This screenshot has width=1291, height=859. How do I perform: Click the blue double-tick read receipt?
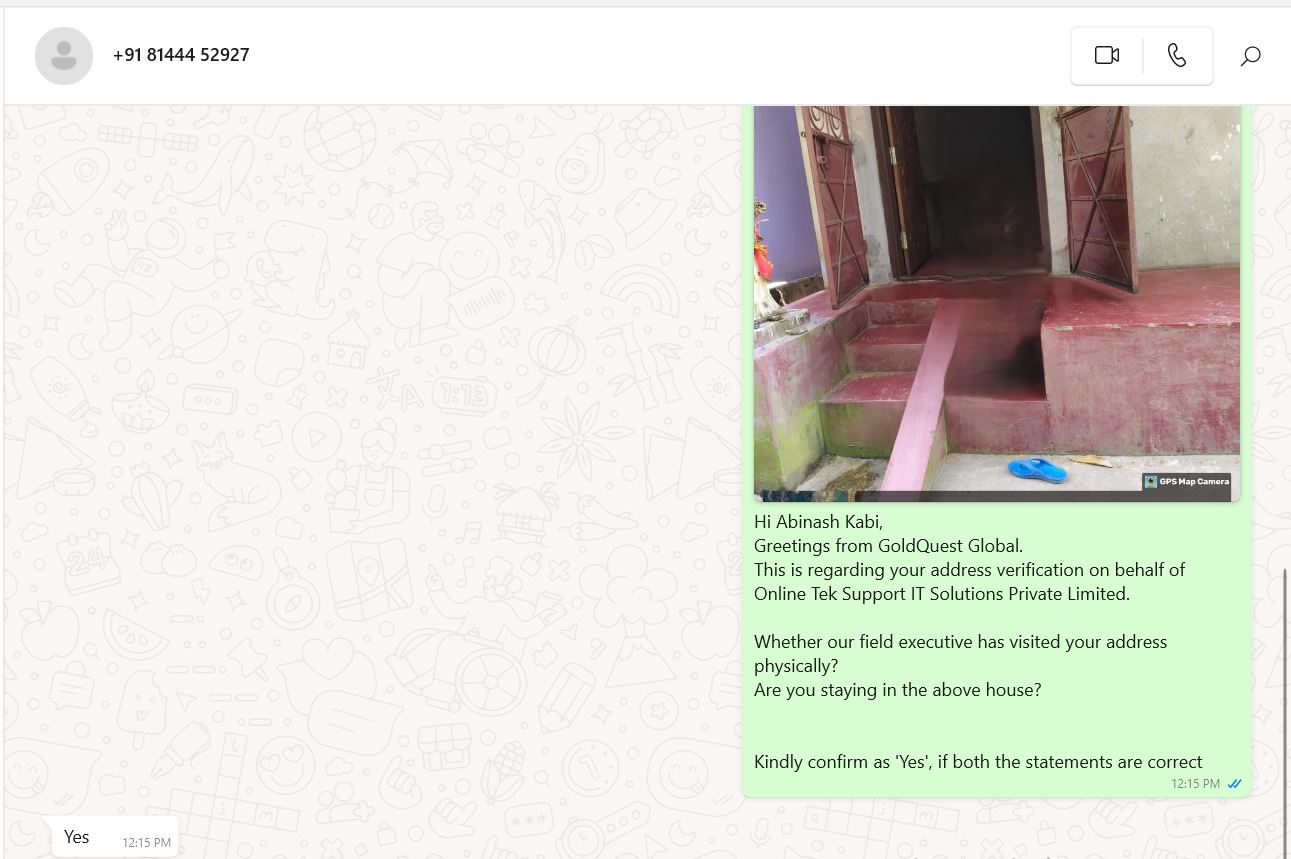pyautogui.click(x=1234, y=784)
